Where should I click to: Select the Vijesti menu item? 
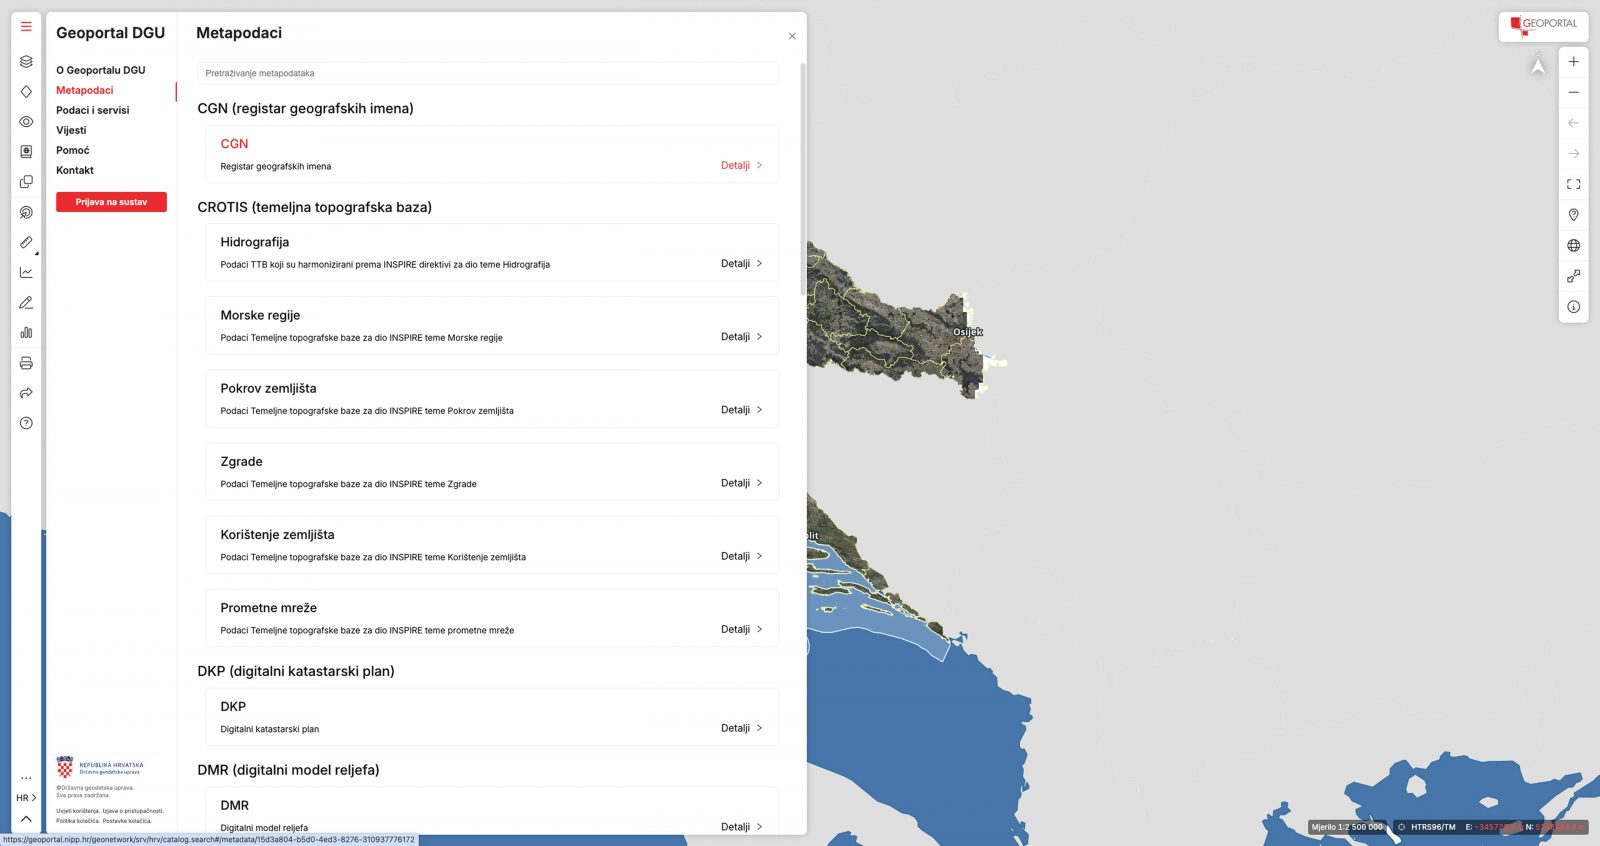click(x=71, y=130)
